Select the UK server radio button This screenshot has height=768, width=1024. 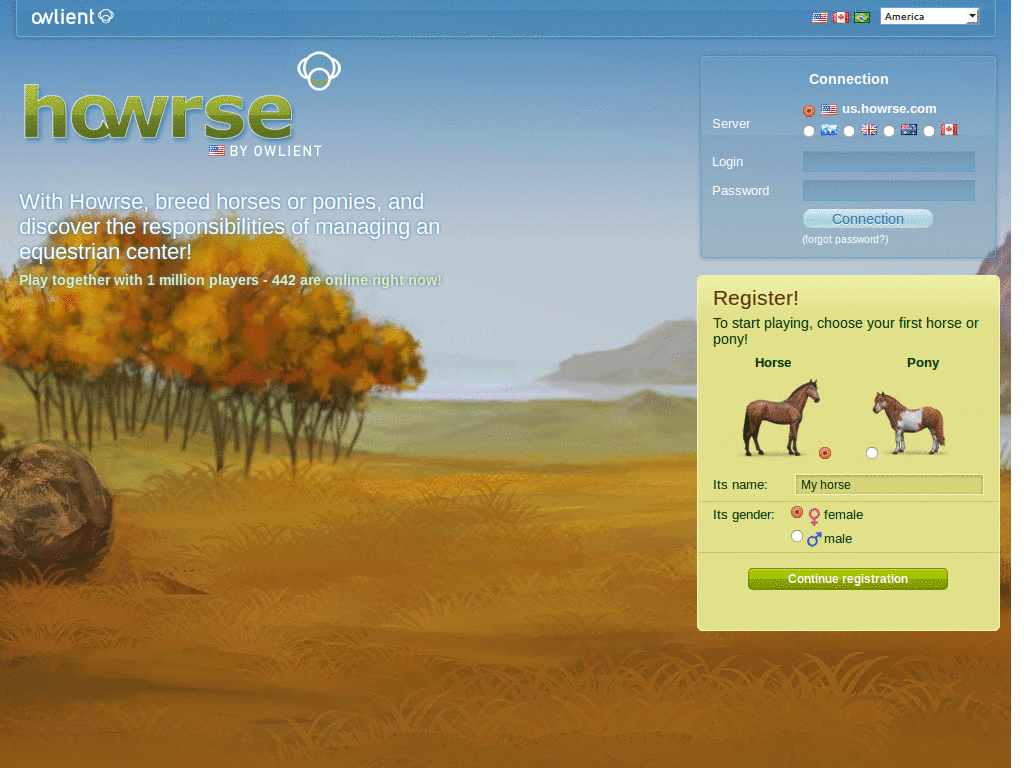[848, 131]
